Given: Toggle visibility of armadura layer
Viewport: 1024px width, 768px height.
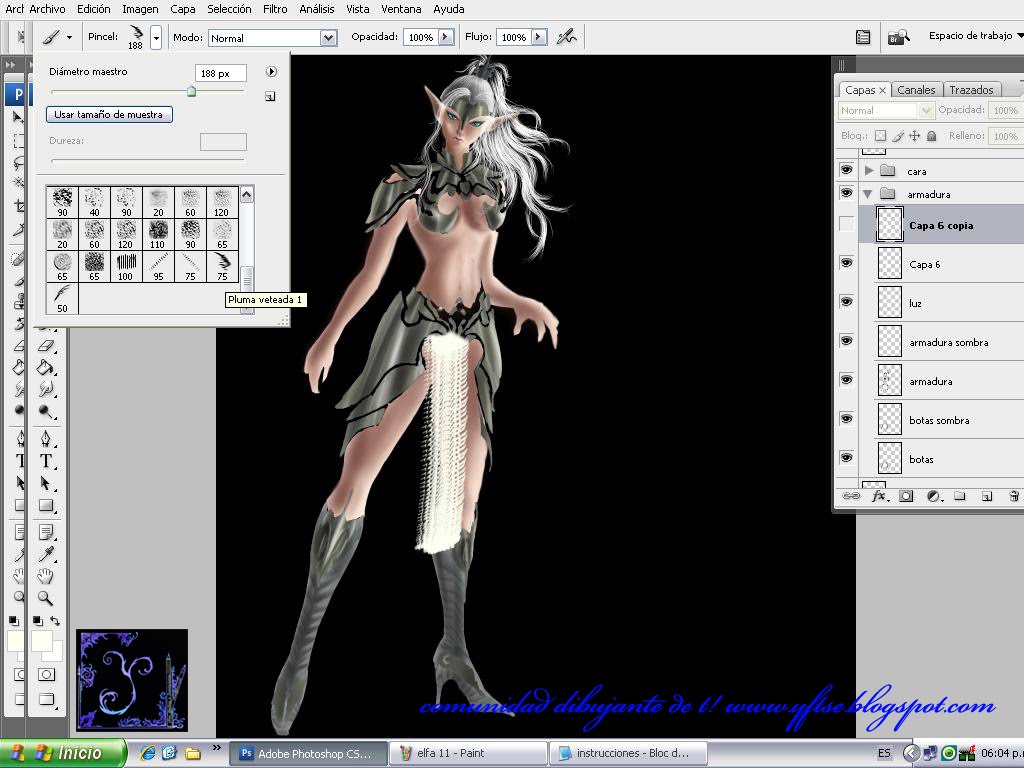Looking at the screenshot, I should pyautogui.click(x=846, y=380).
